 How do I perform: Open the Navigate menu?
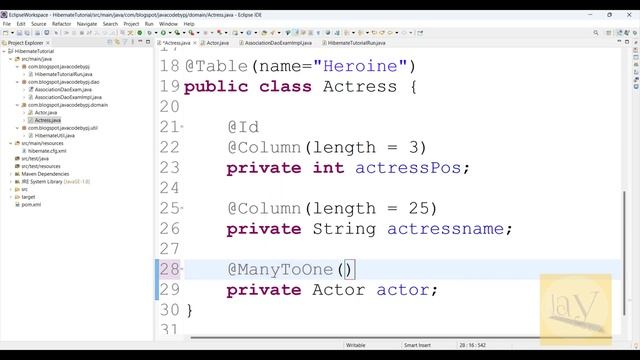point(87,24)
